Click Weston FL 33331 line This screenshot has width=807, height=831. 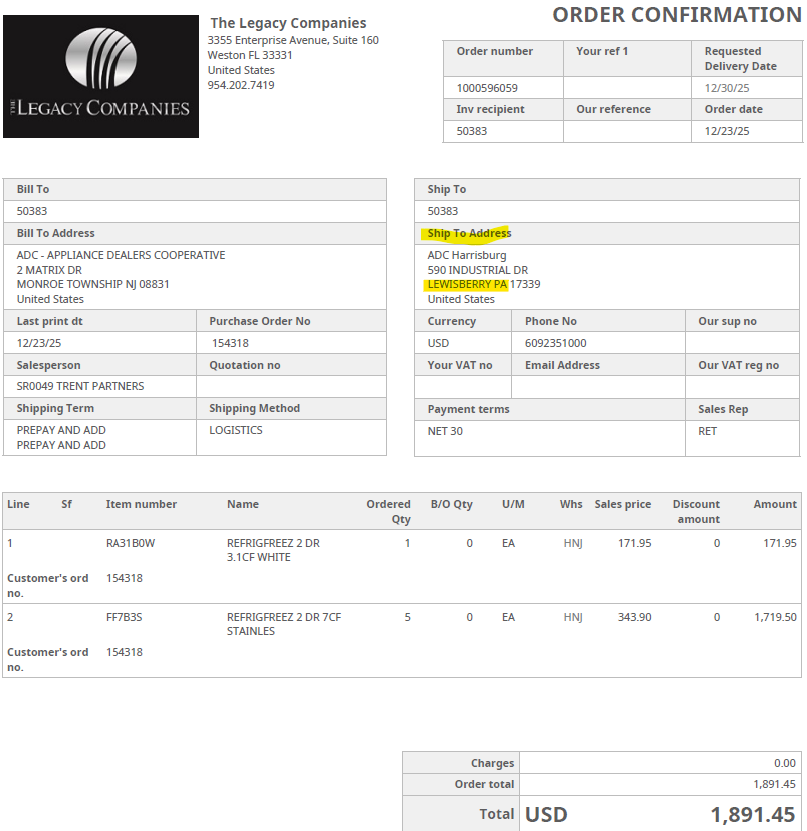pyautogui.click(x=250, y=55)
